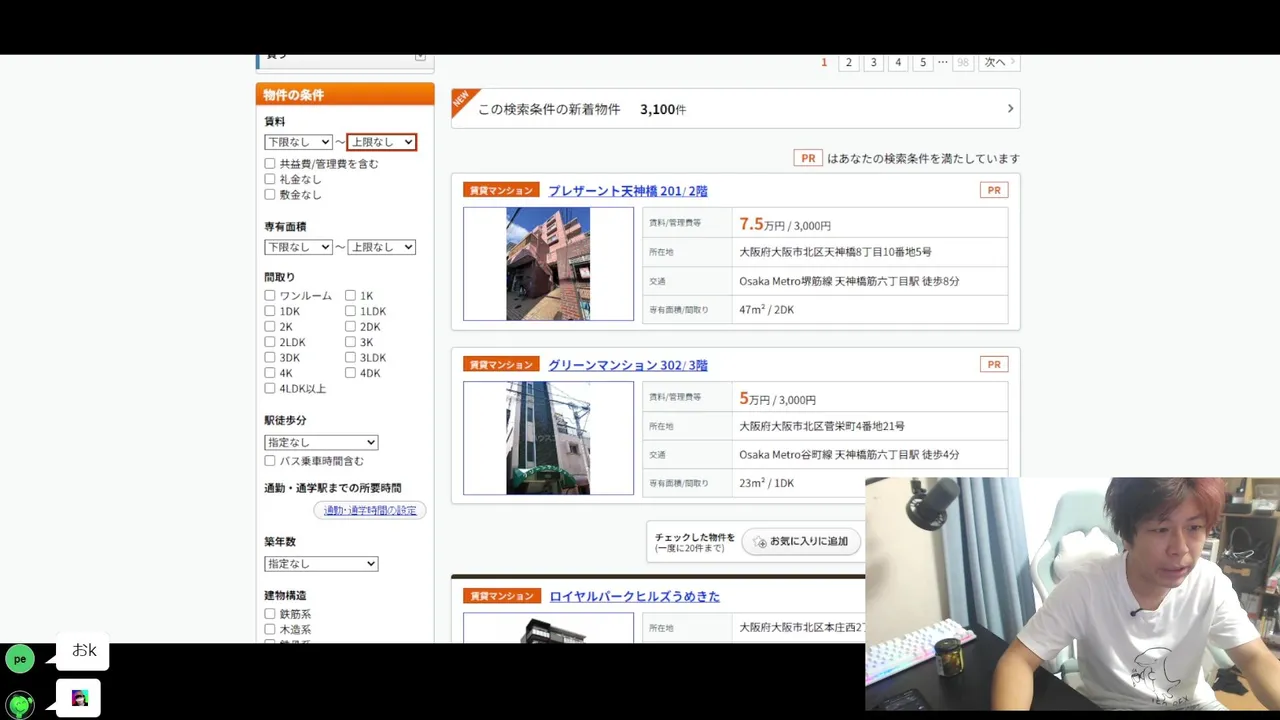Click ロイヤルパークヒルズうめきた building photo
Image resolution: width=1280 pixels, height=720 pixels.
[x=548, y=628]
